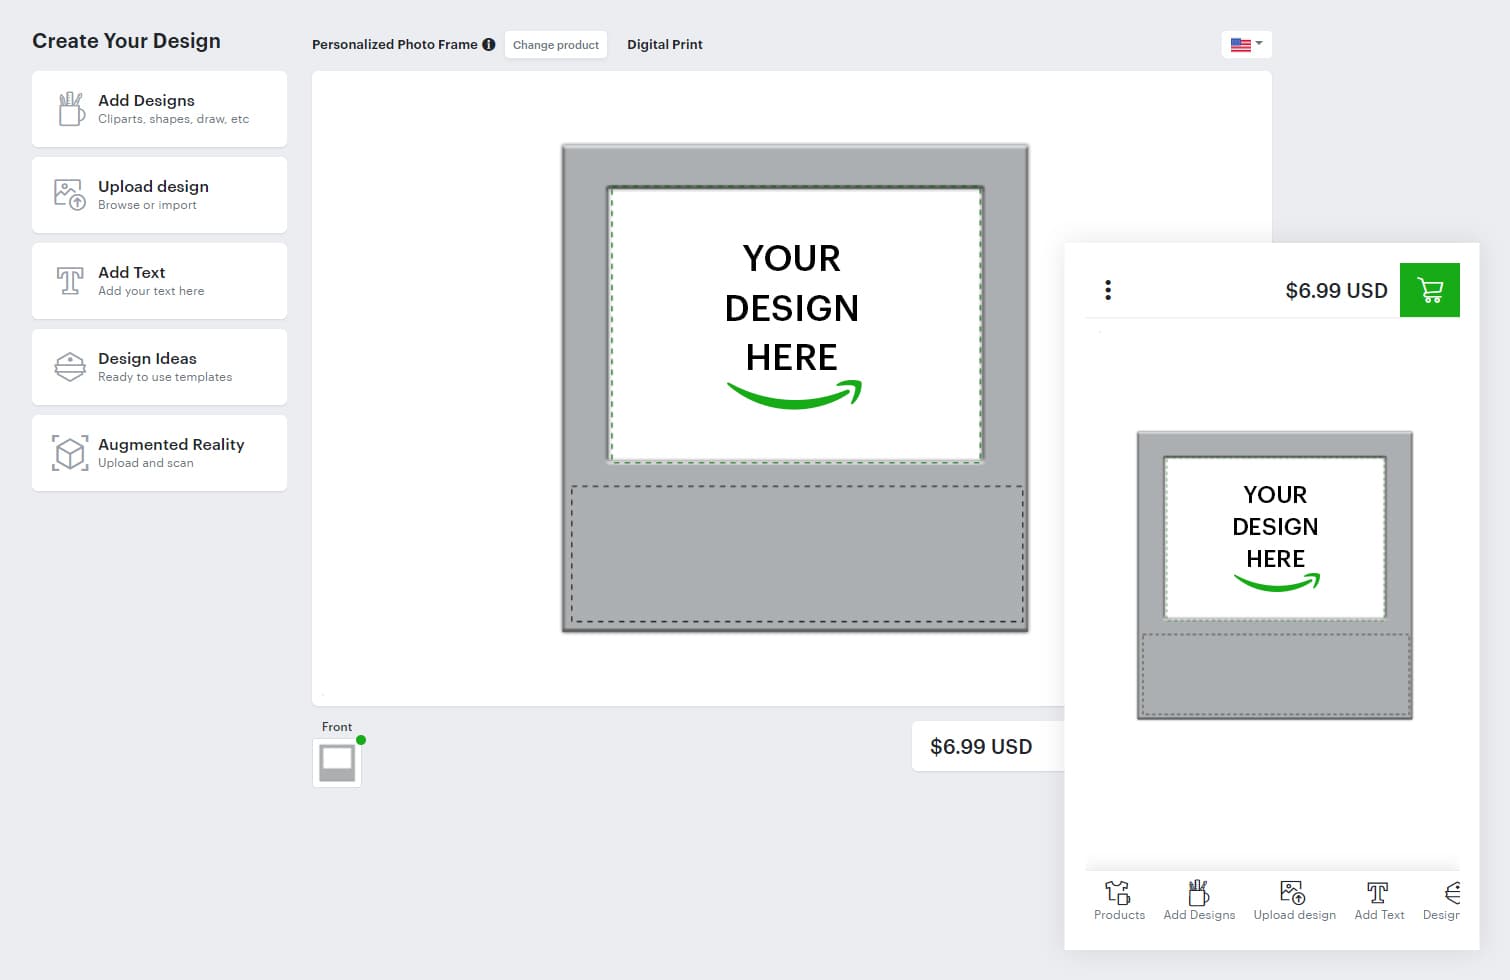Image resolution: width=1510 pixels, height=980 pixels.
Task: Select the Digital Print option
Action: coord(665,44)
